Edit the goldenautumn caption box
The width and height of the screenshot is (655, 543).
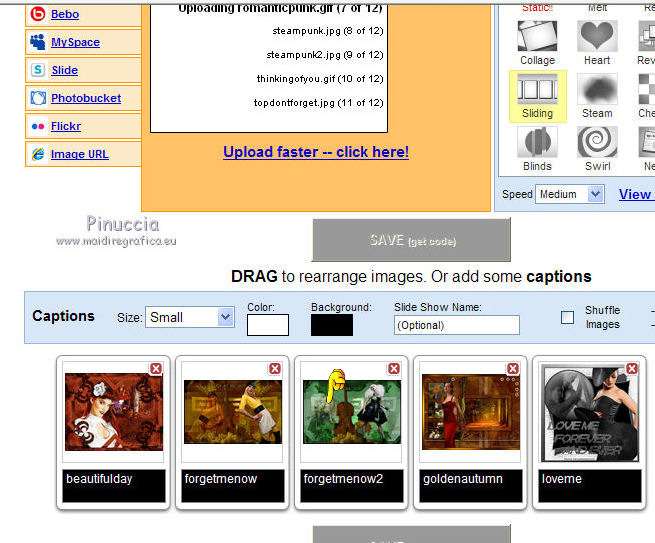(471, 486)
